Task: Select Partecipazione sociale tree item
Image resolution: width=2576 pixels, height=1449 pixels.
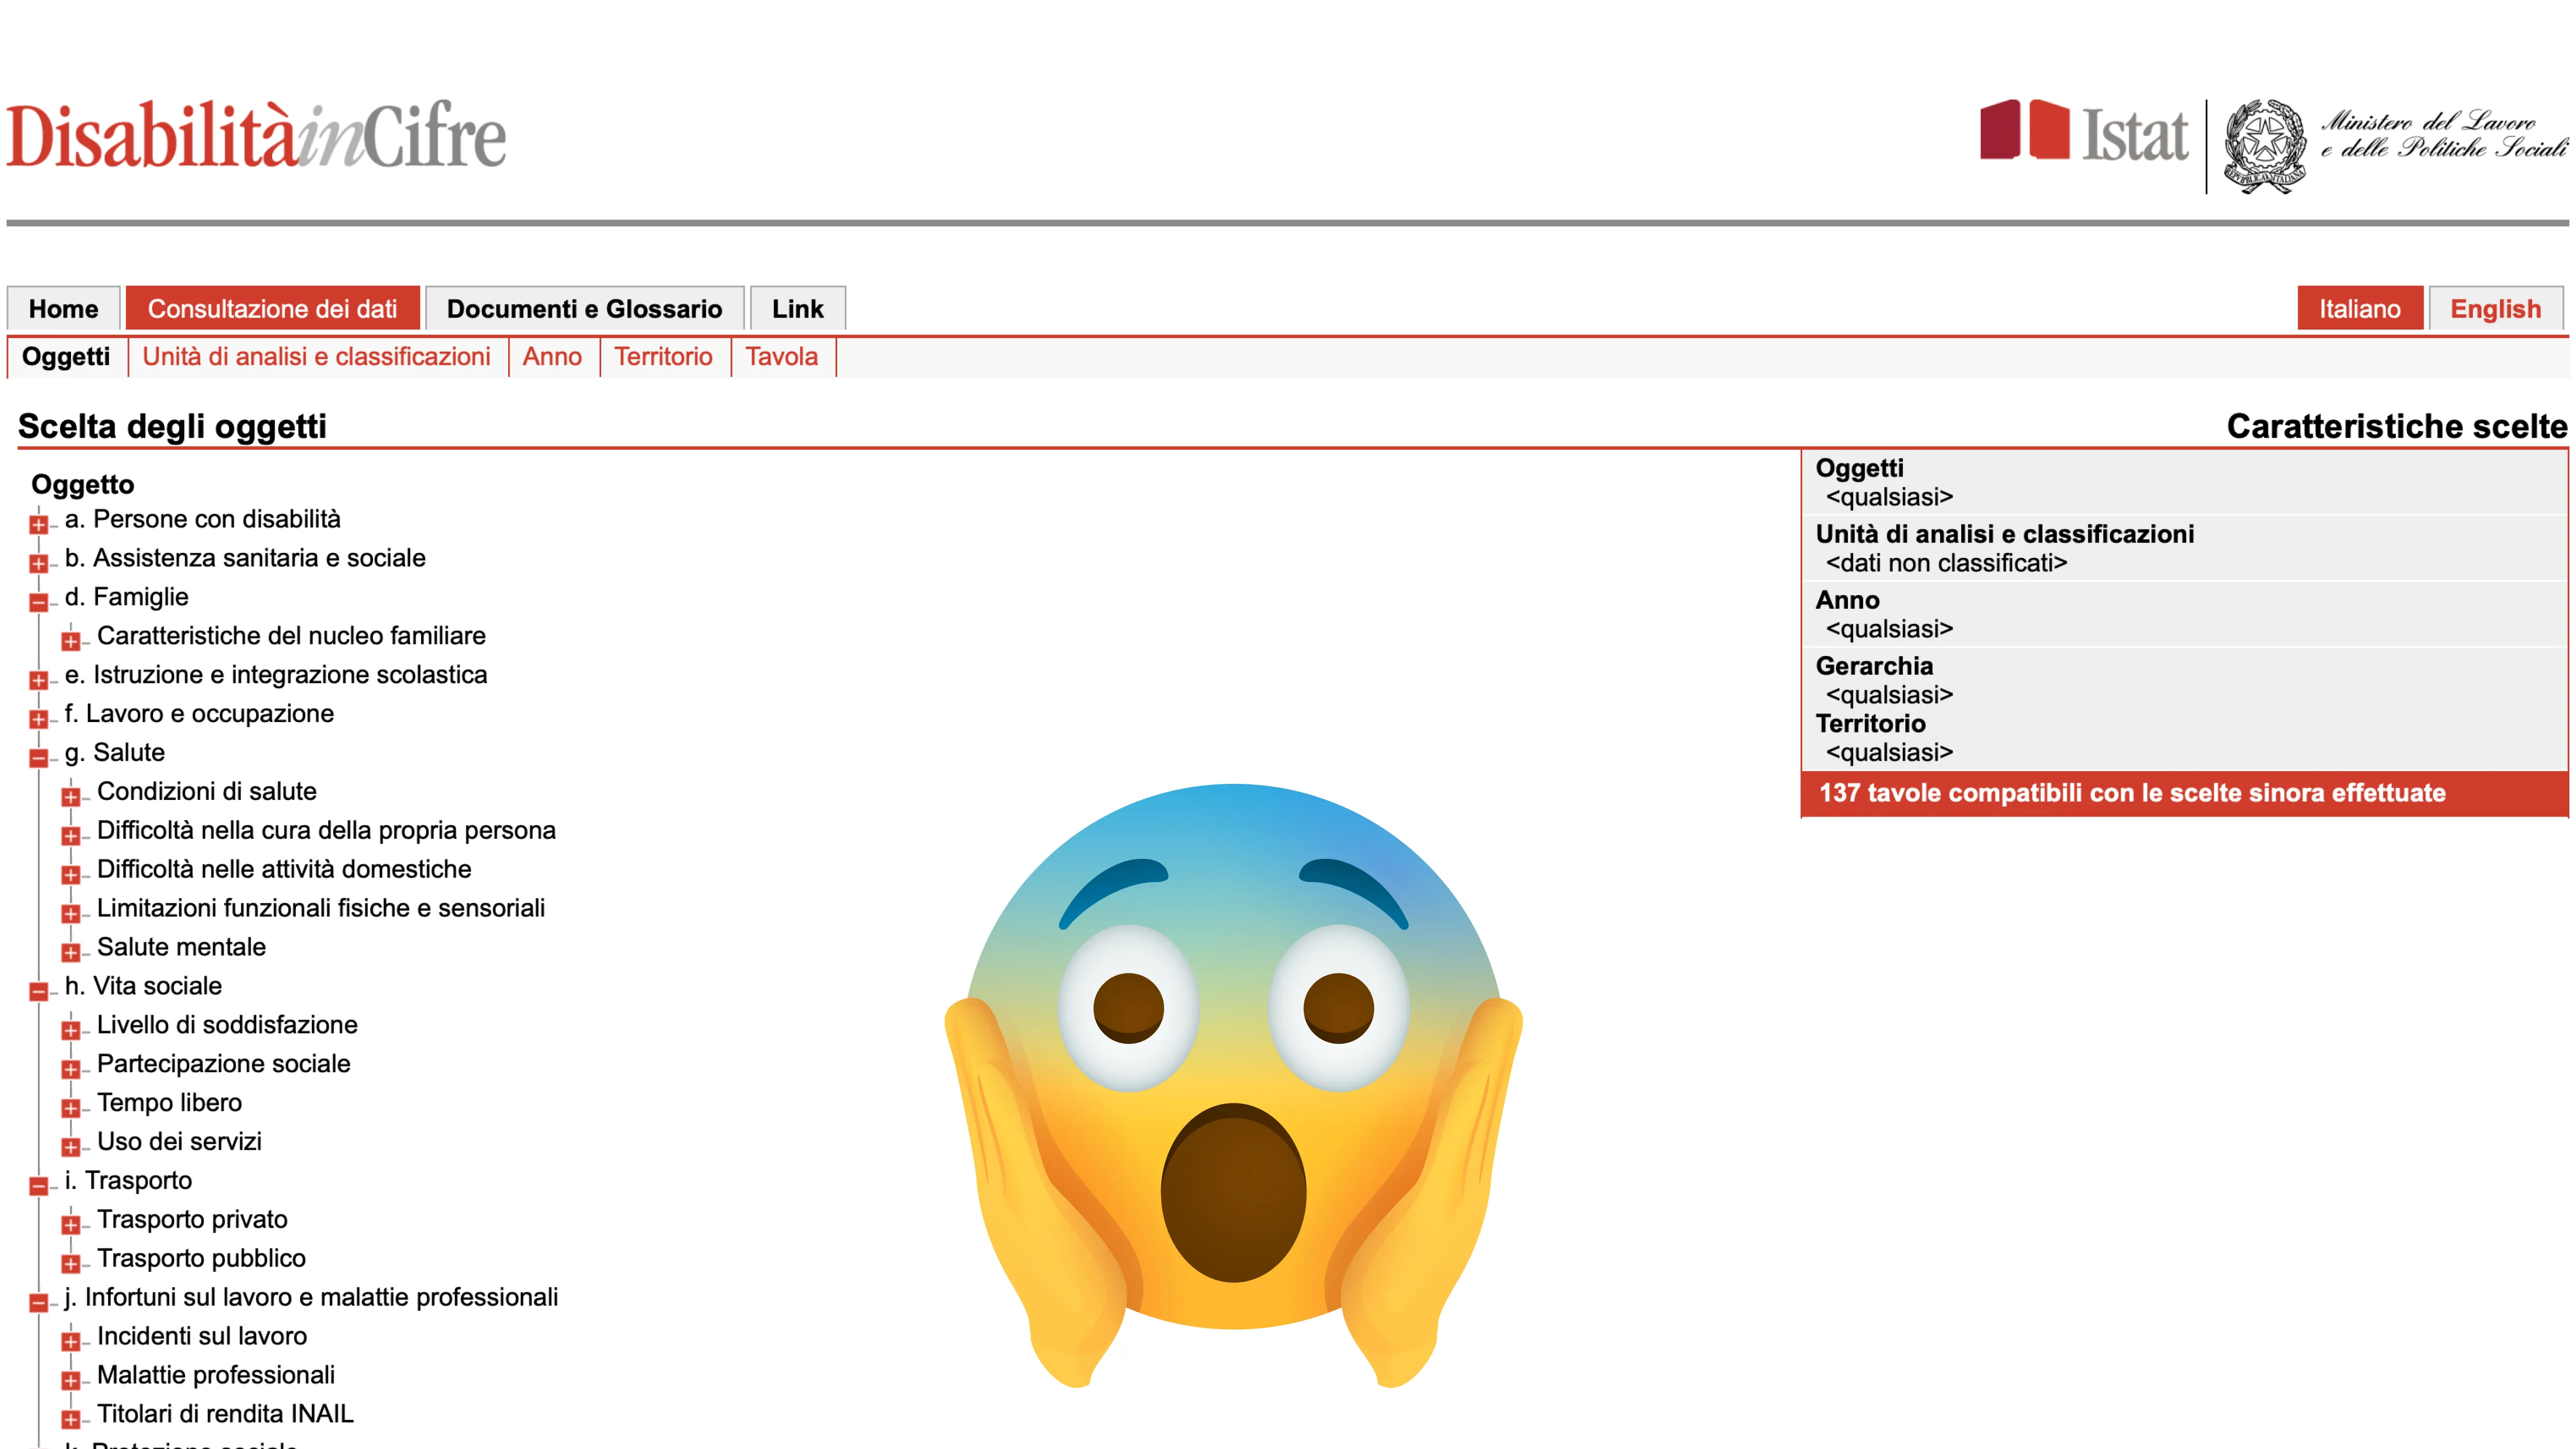Action: click(x=223, y=1063)
